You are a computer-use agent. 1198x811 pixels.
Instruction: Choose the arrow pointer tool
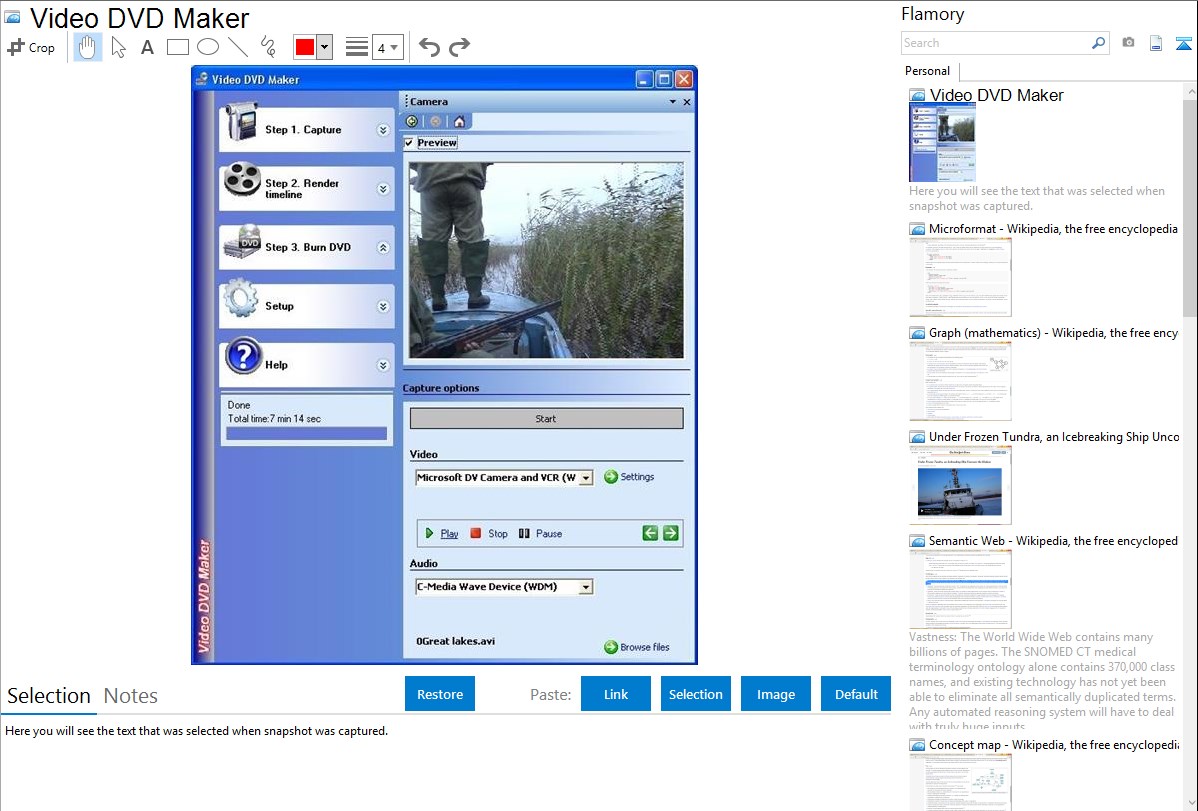coord(118,47)
